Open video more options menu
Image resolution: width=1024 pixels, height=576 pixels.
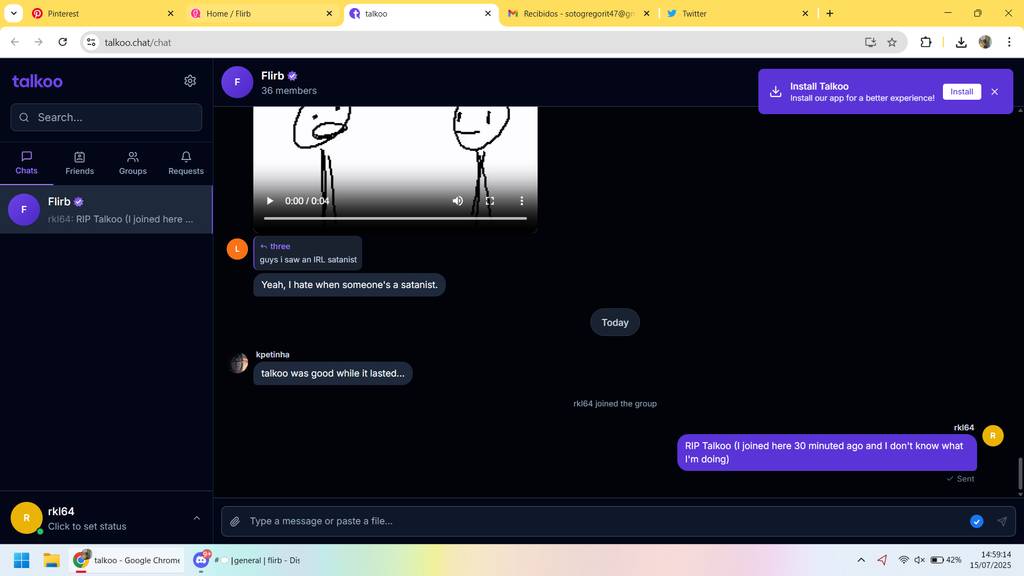(521, 200)
